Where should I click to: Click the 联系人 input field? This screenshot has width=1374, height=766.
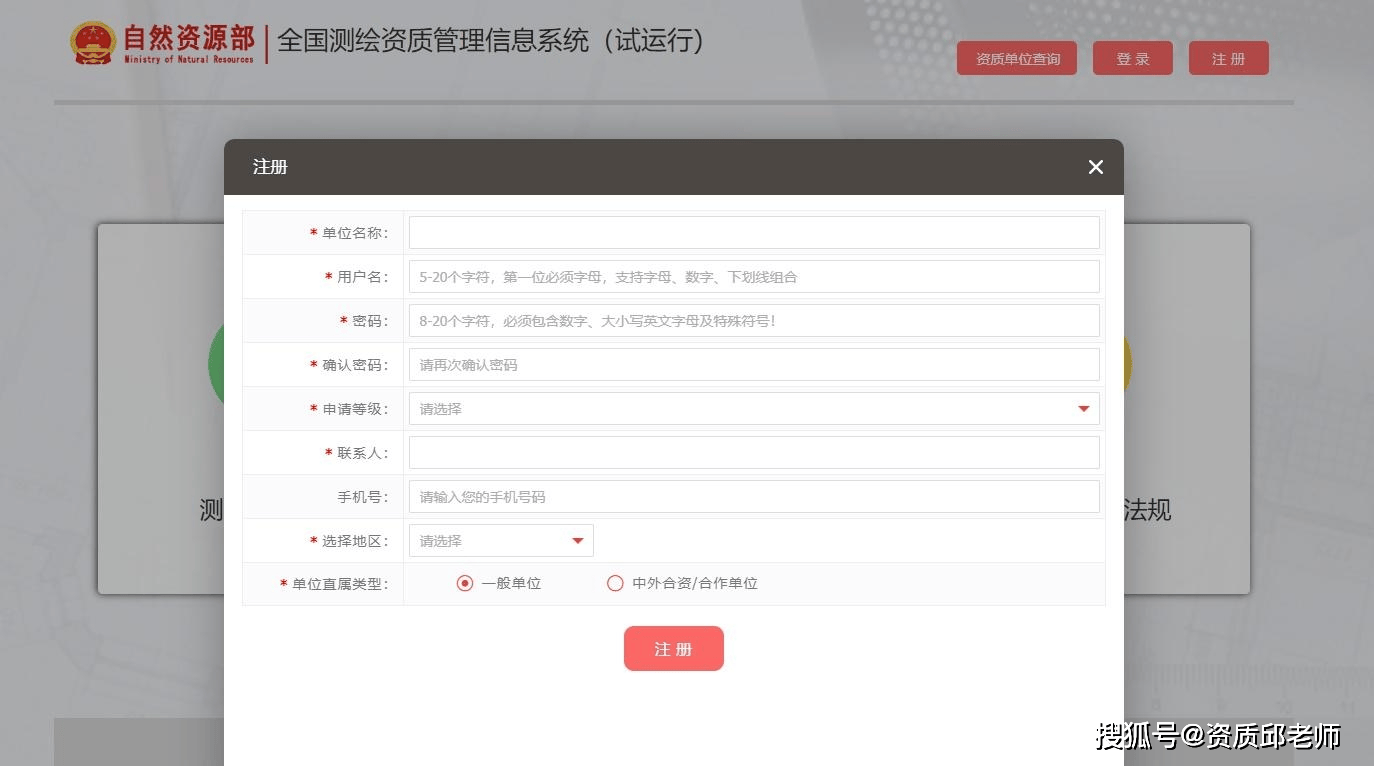[x=754, y=453]
